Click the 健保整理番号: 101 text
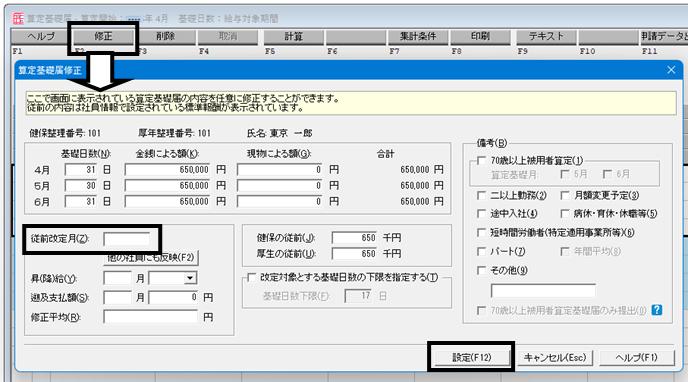688x382 pixels. point(65,133)
